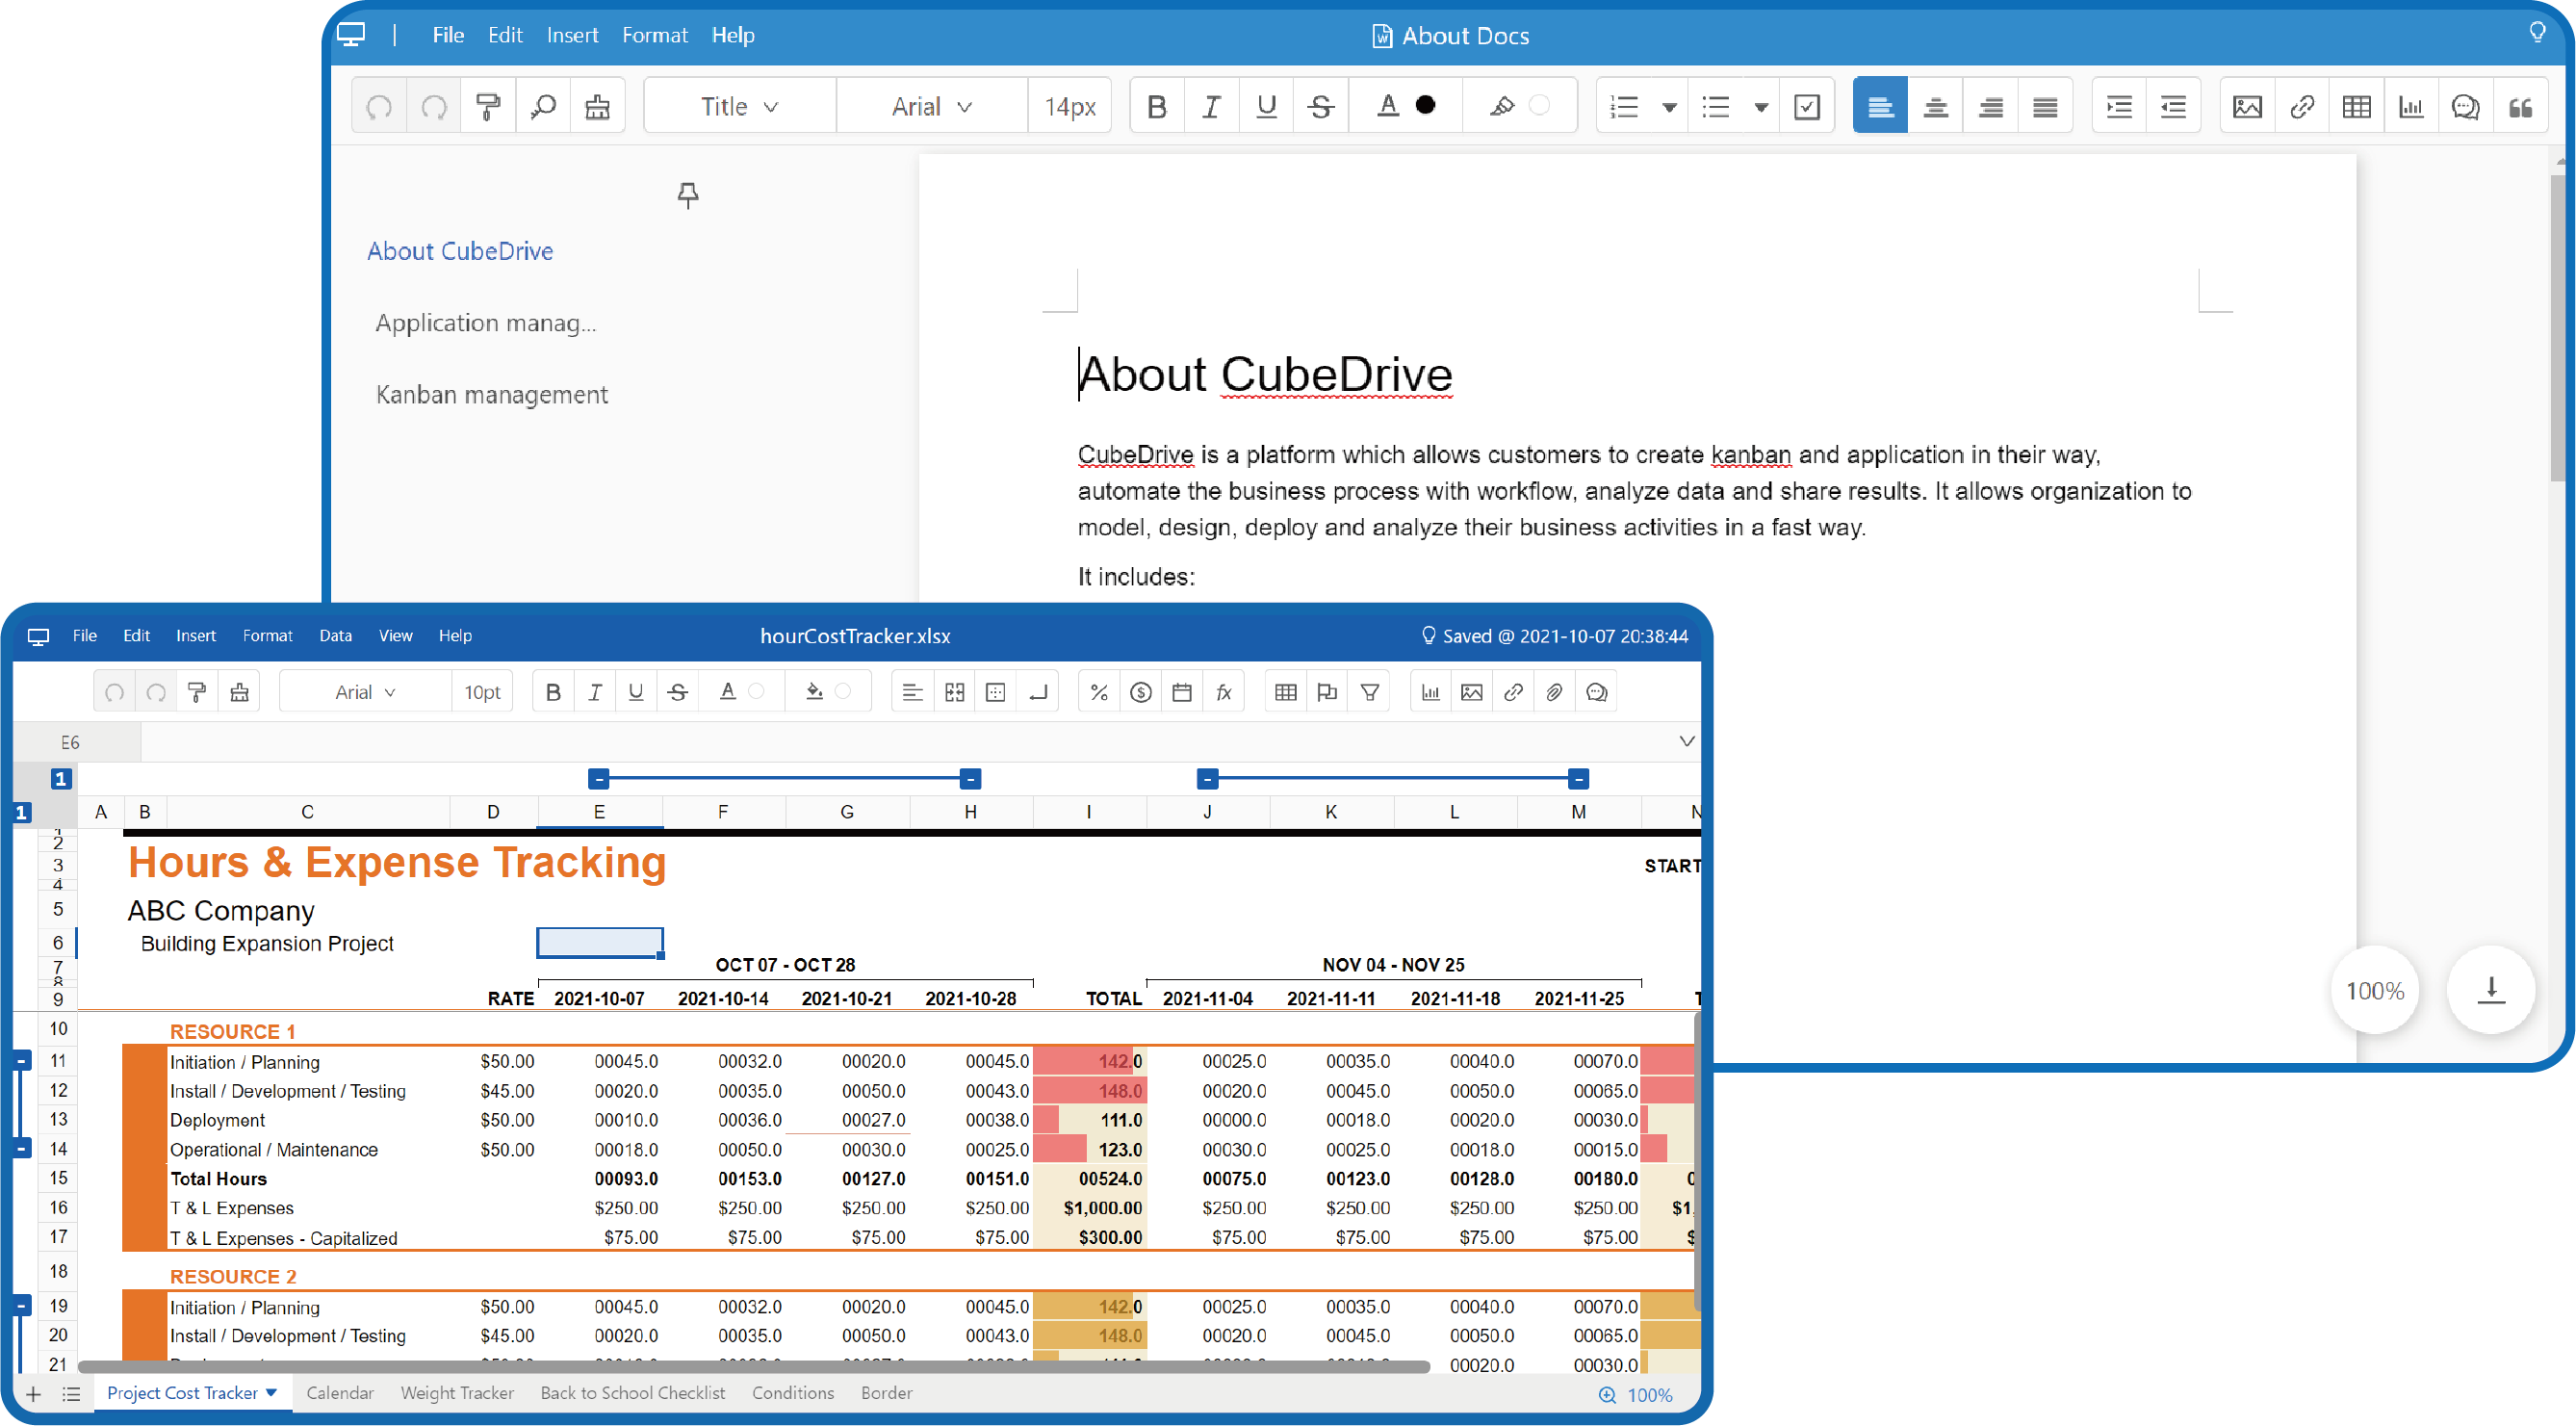Screen dimensions: 2576x1426
Task: Decrease indent in the Docs toolbar
Action: click(2173, 106)
